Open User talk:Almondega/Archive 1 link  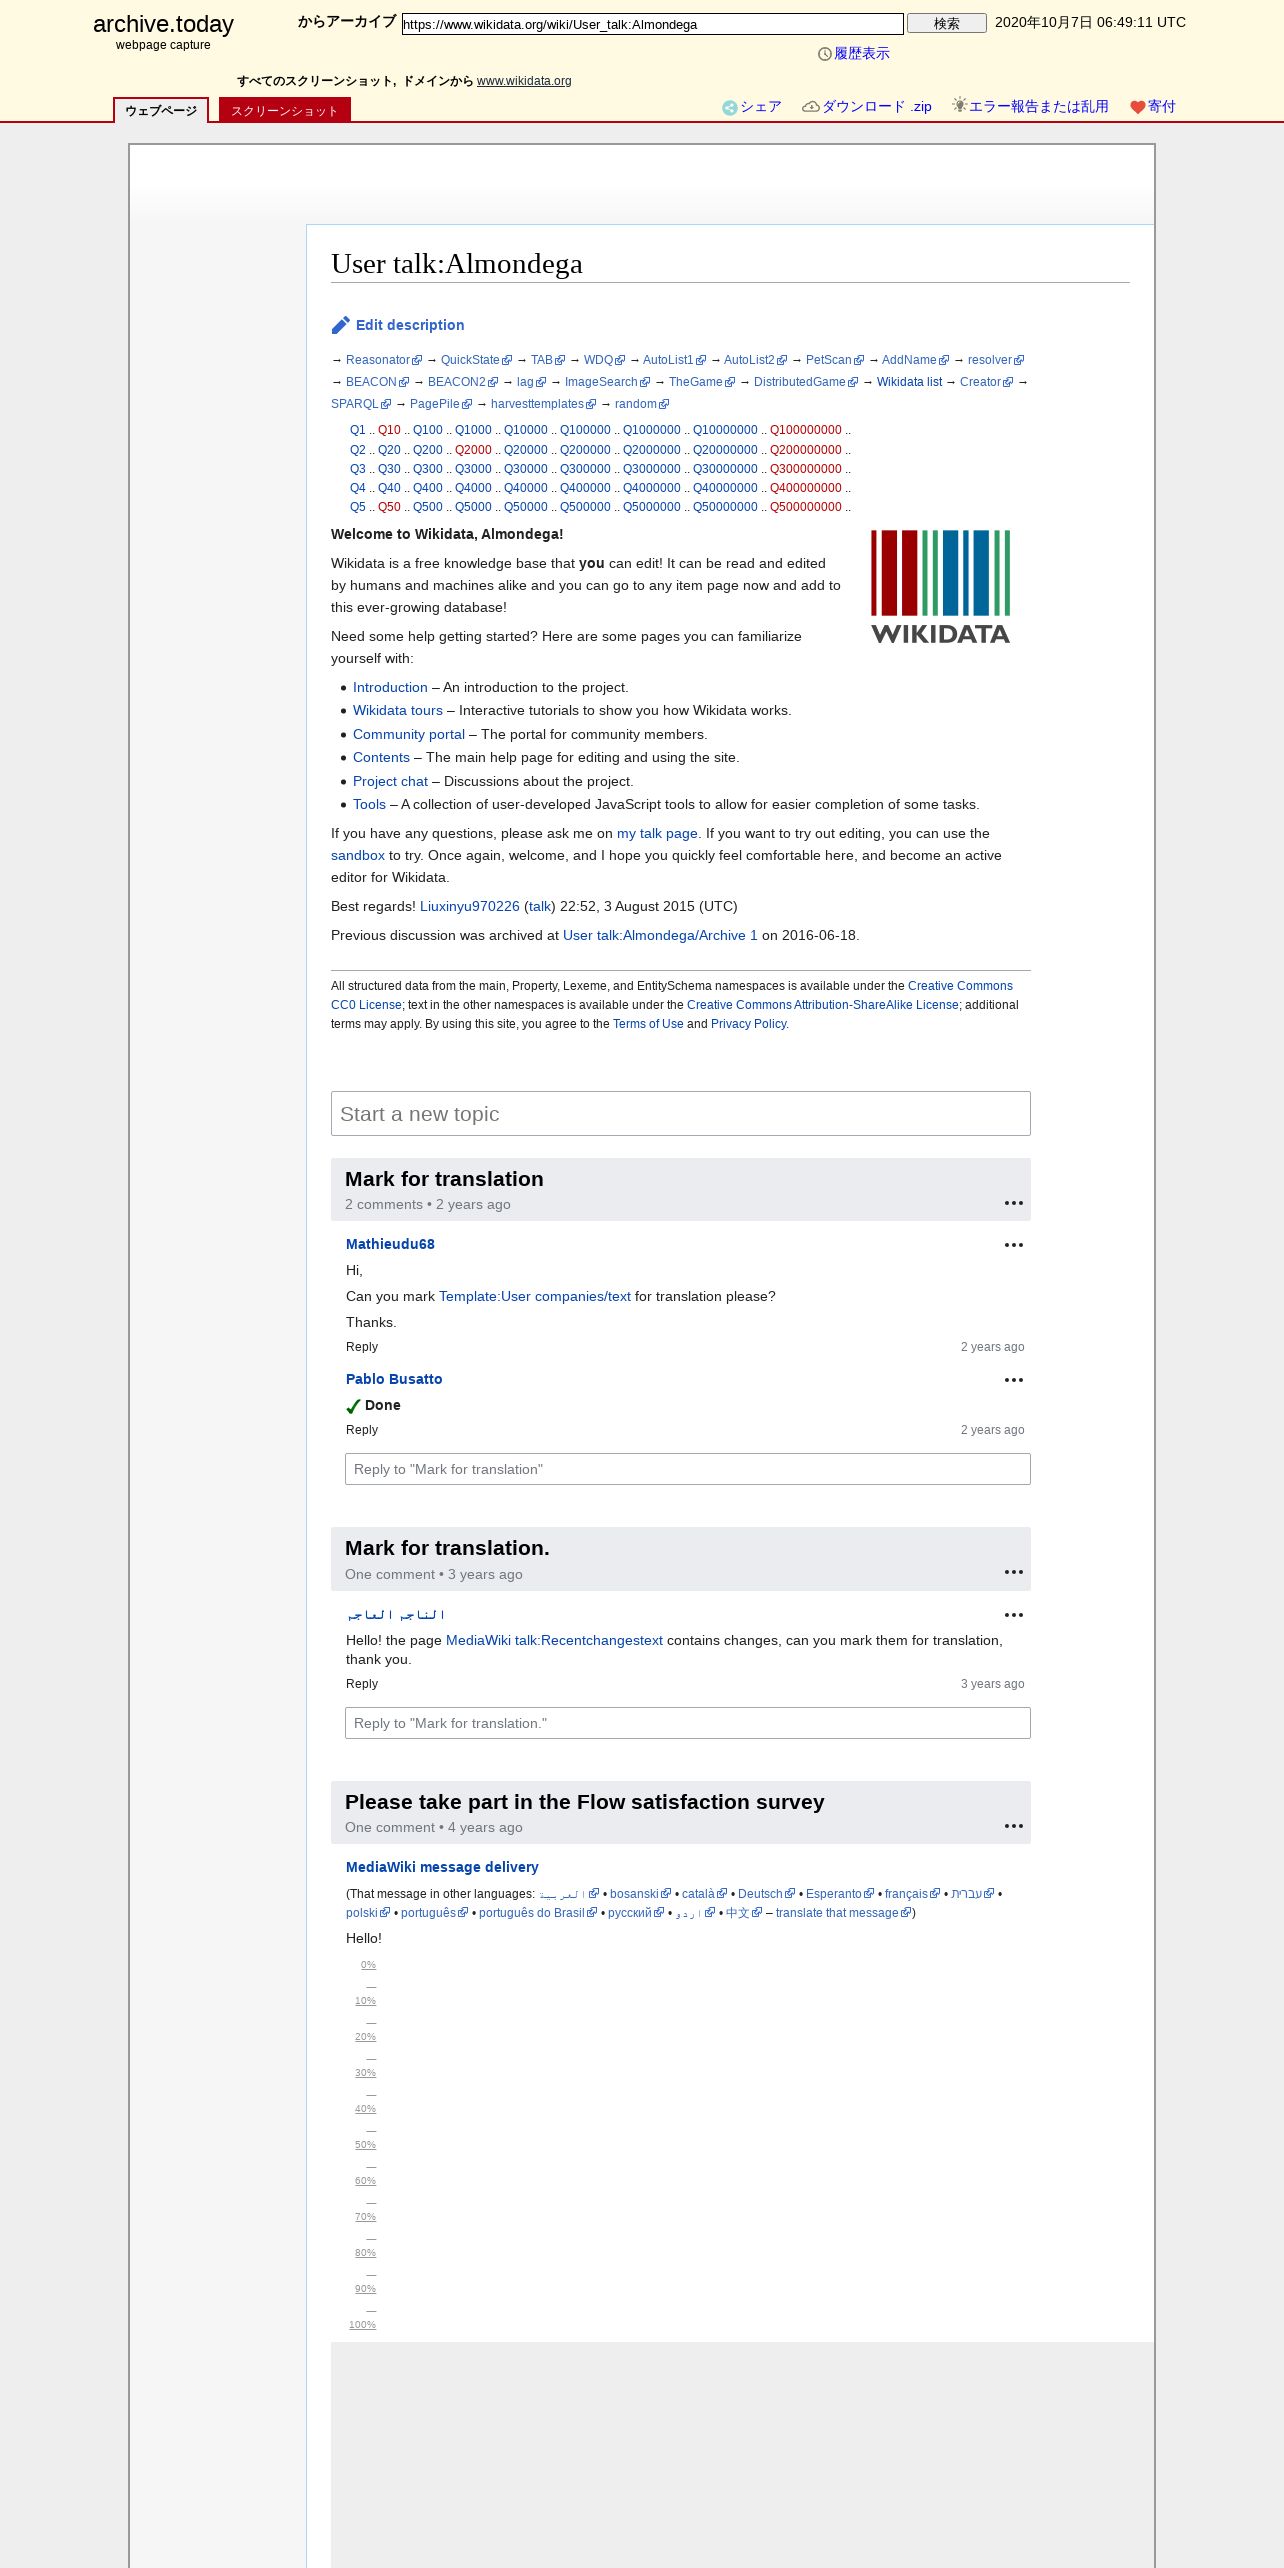[660, 935]
